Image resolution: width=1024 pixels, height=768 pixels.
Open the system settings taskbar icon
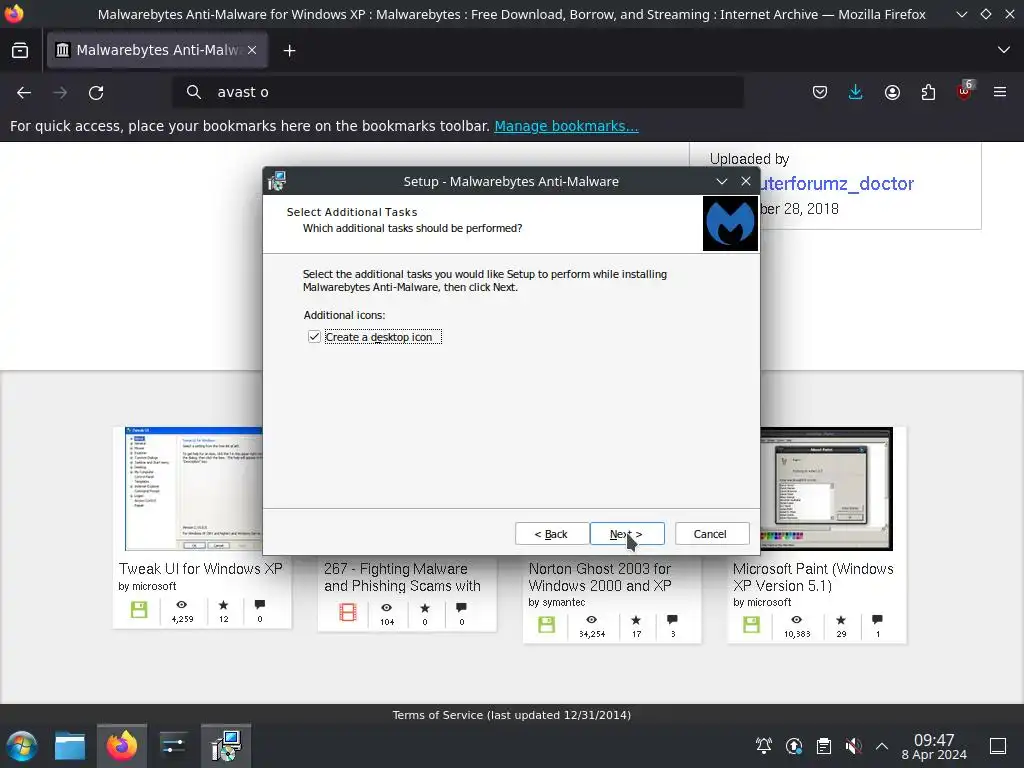[173, 746]
